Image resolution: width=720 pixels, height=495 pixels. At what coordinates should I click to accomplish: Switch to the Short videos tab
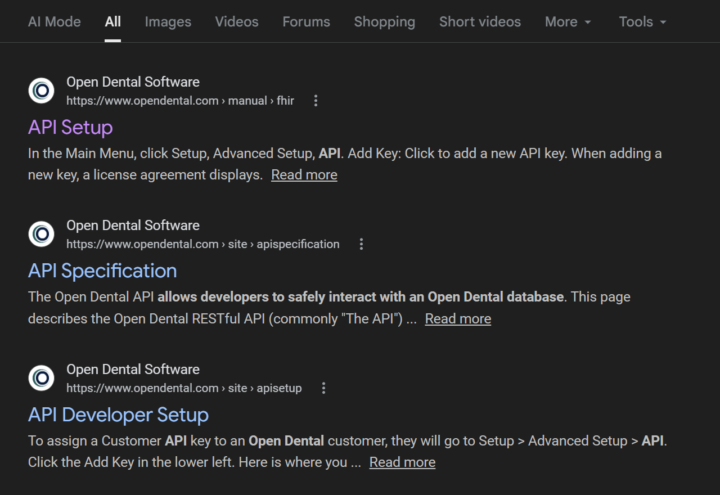(x=480, y=22)
